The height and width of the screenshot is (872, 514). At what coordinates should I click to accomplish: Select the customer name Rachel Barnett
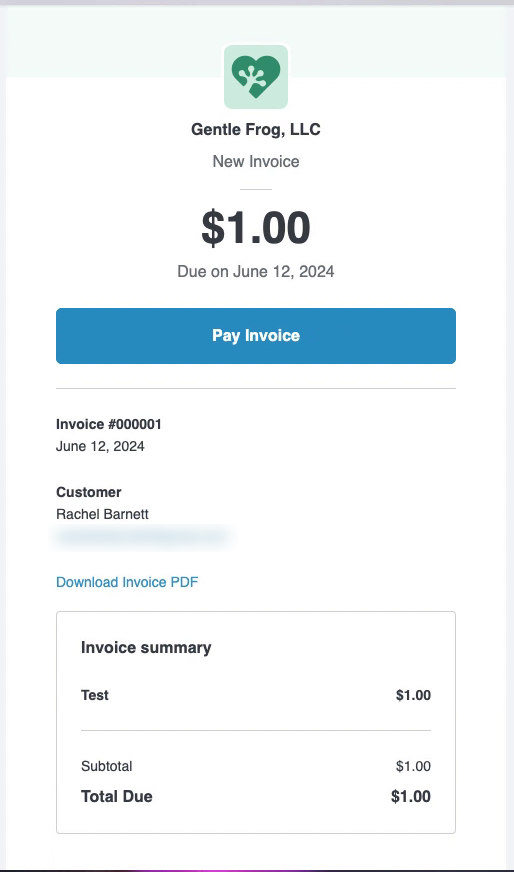(102, 514)
